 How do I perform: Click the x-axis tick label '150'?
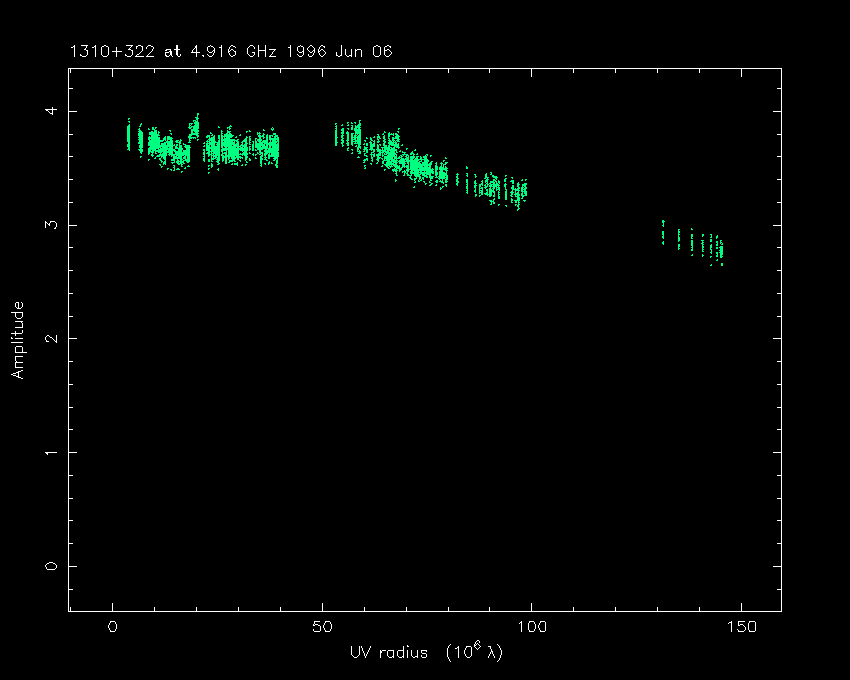[x=740, y=627]
